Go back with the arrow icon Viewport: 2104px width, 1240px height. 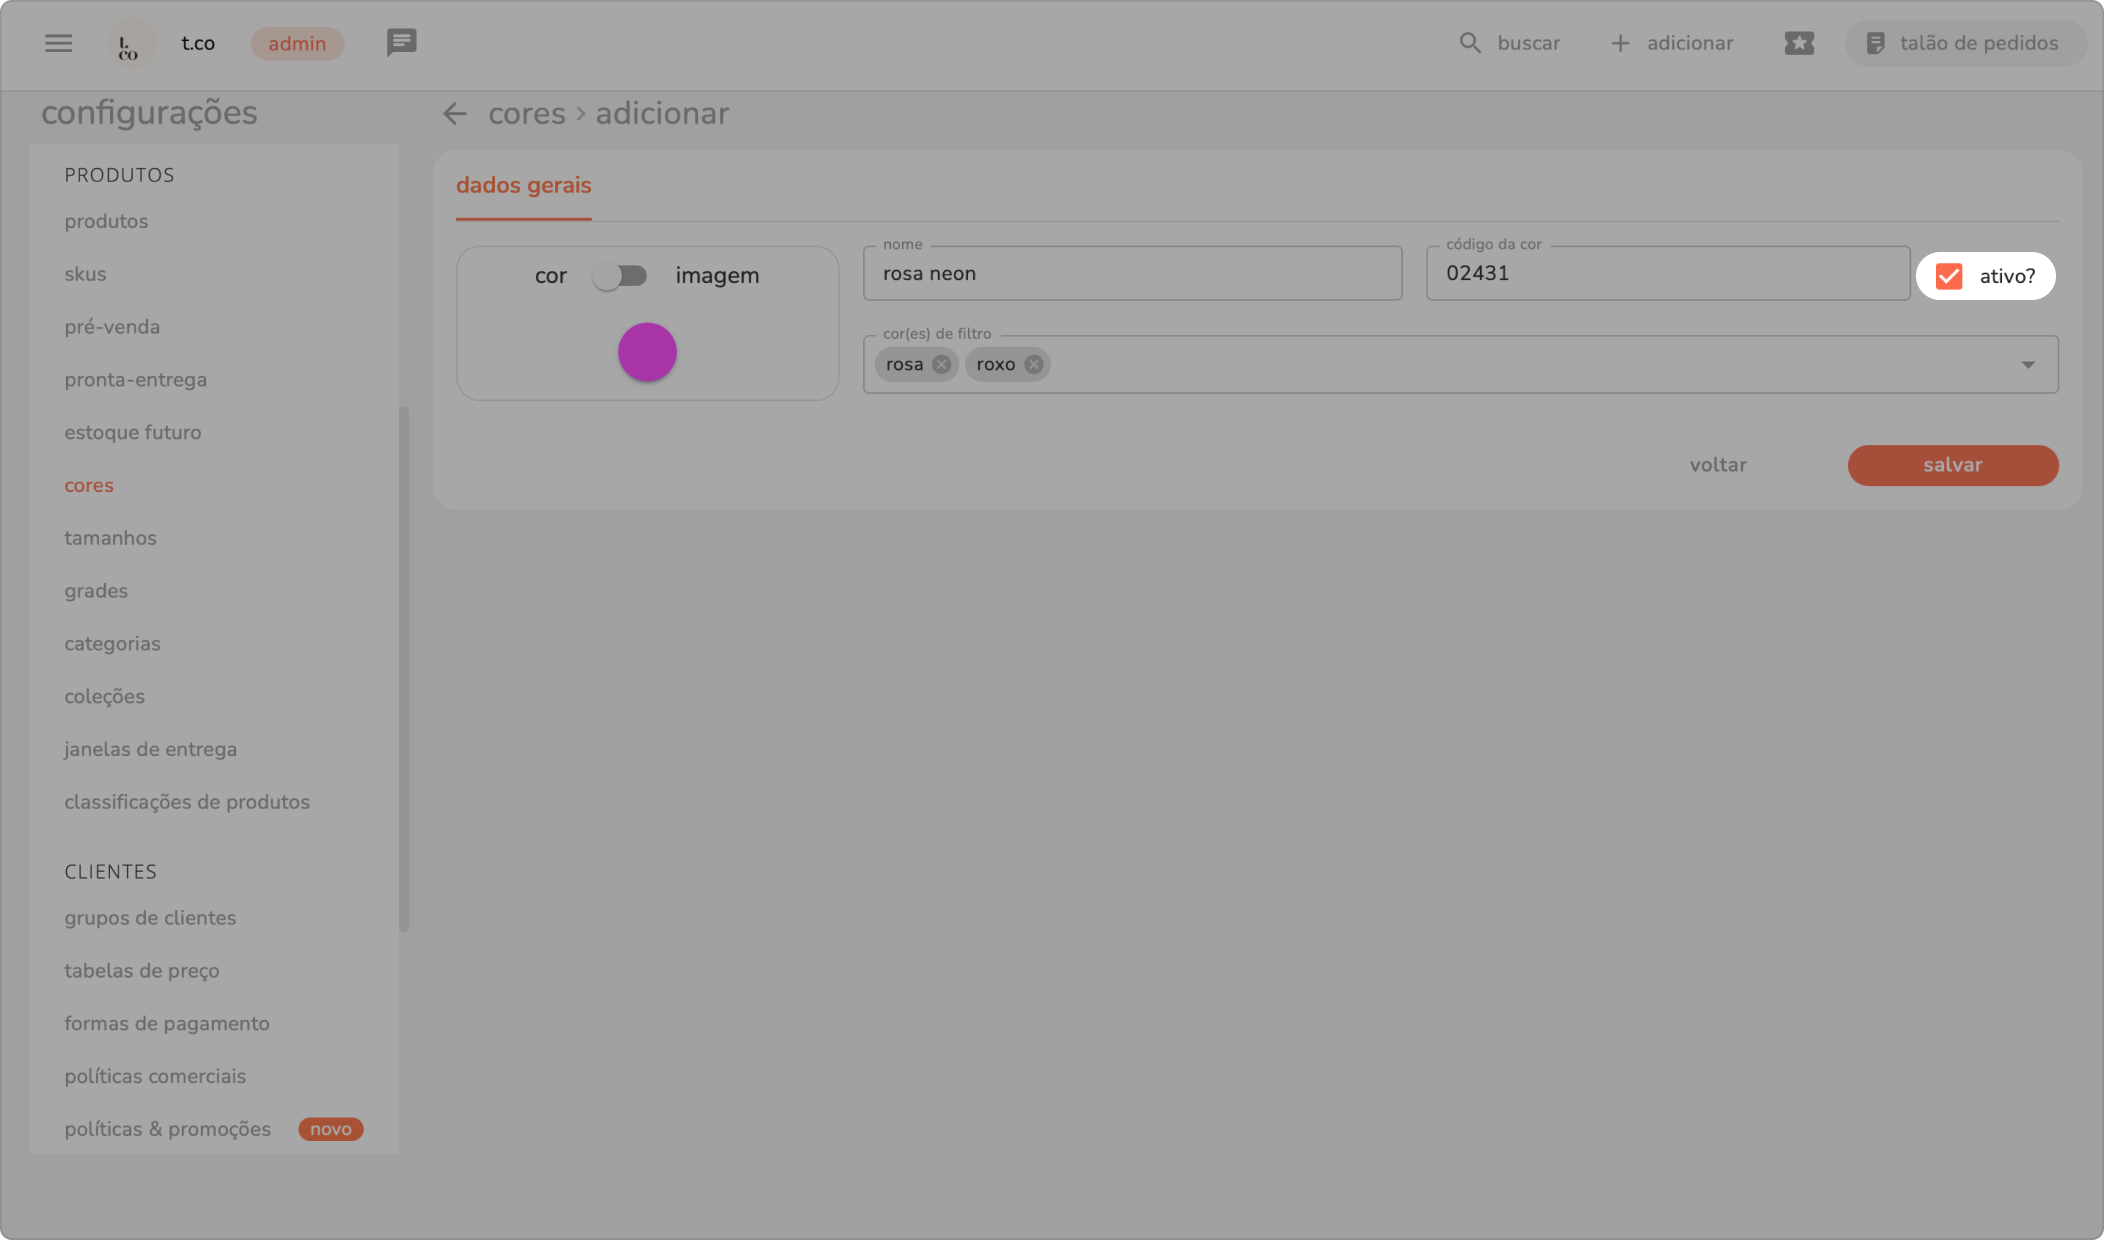[455, 114]
